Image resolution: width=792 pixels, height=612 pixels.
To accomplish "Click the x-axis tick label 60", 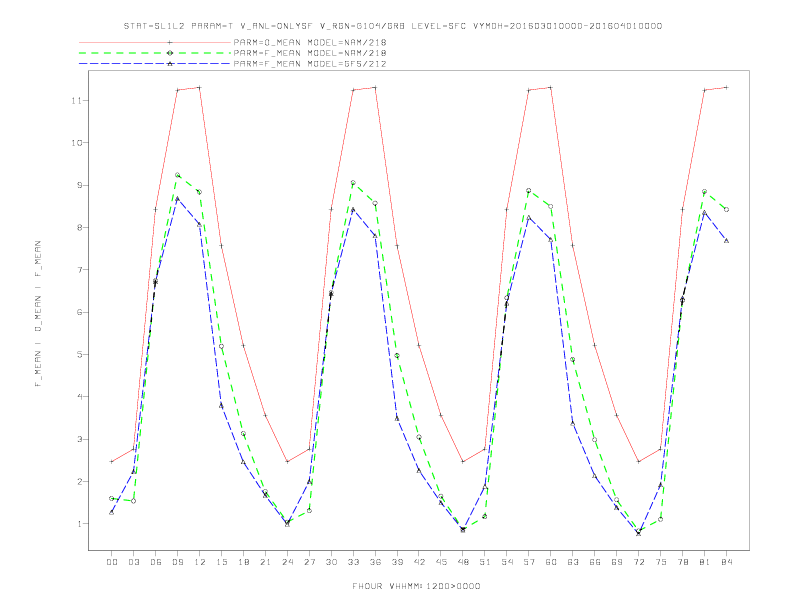I will click(x=551, y=562).
